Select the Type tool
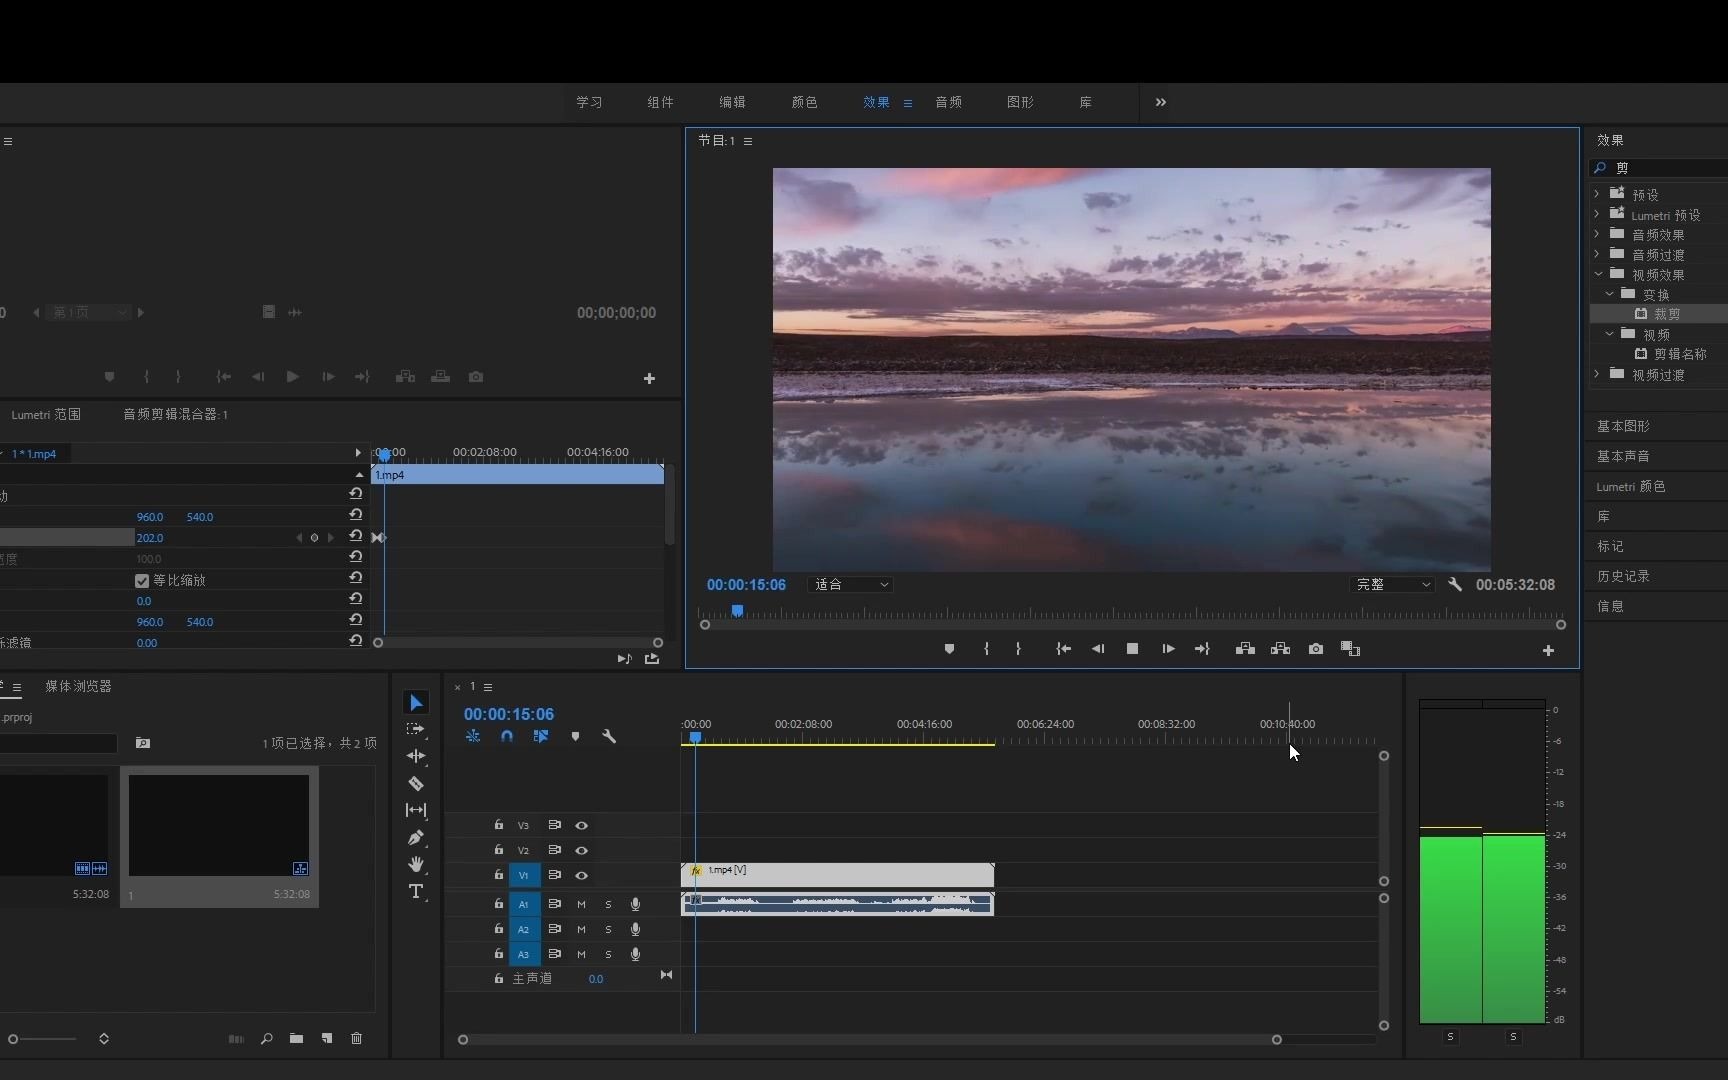This screenshot has width=1728, height=1080. (416, 891)
